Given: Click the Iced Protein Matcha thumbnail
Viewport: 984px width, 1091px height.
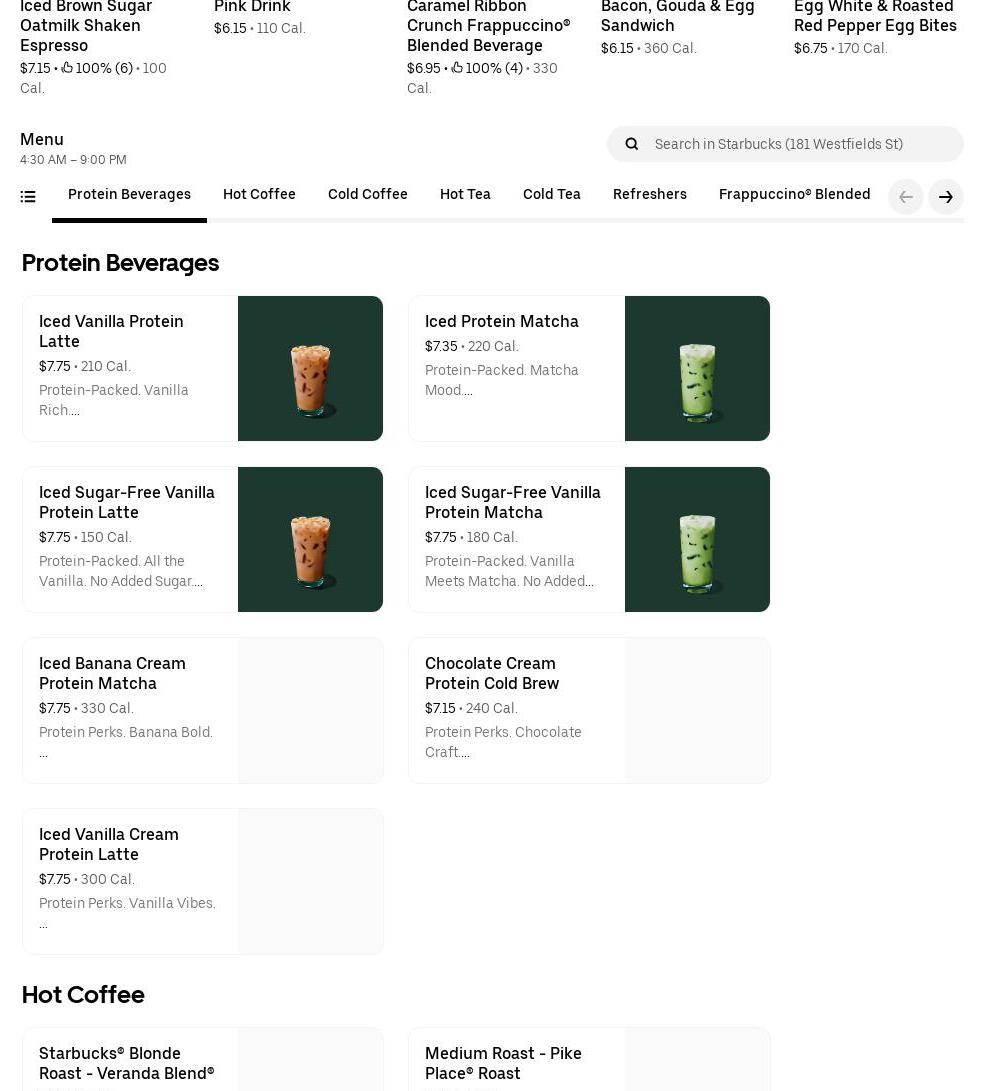Looking at the screenshot, I should point(697,368).
